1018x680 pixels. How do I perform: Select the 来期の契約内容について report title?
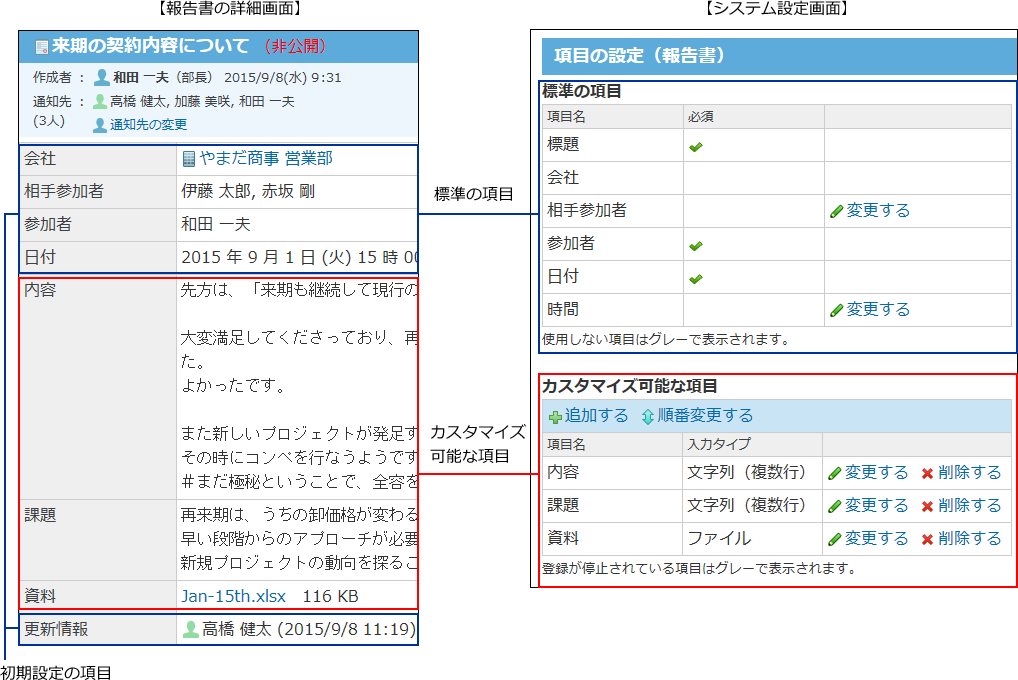click(x=151, y=45)
